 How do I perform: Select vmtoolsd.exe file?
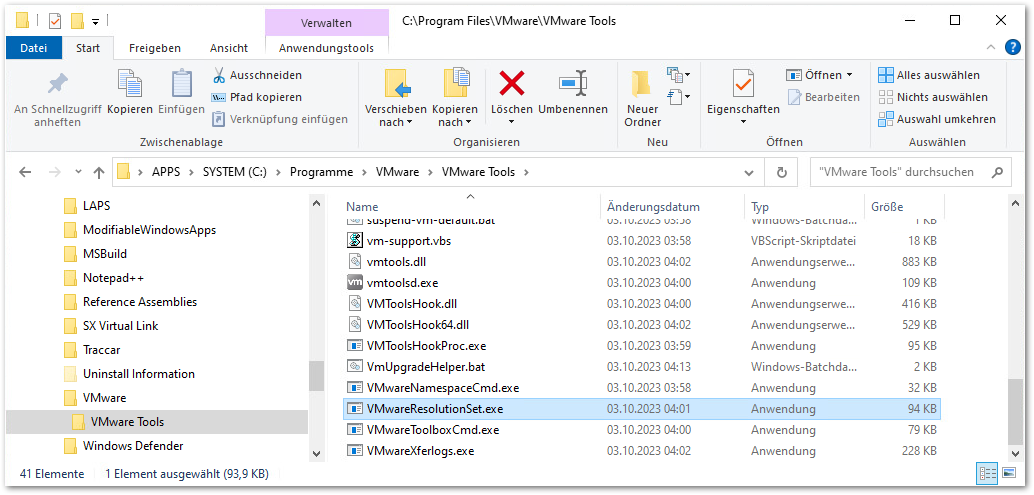point(402,283)
